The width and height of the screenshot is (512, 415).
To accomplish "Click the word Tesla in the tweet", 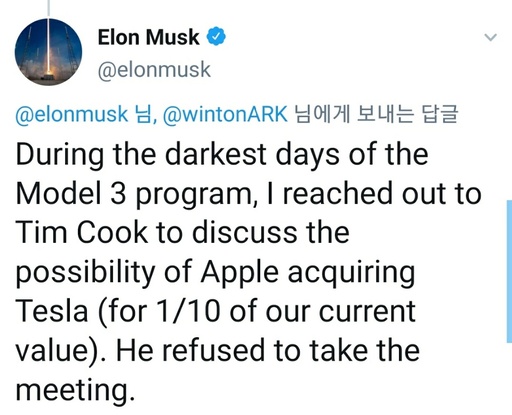I will (52, 311).
